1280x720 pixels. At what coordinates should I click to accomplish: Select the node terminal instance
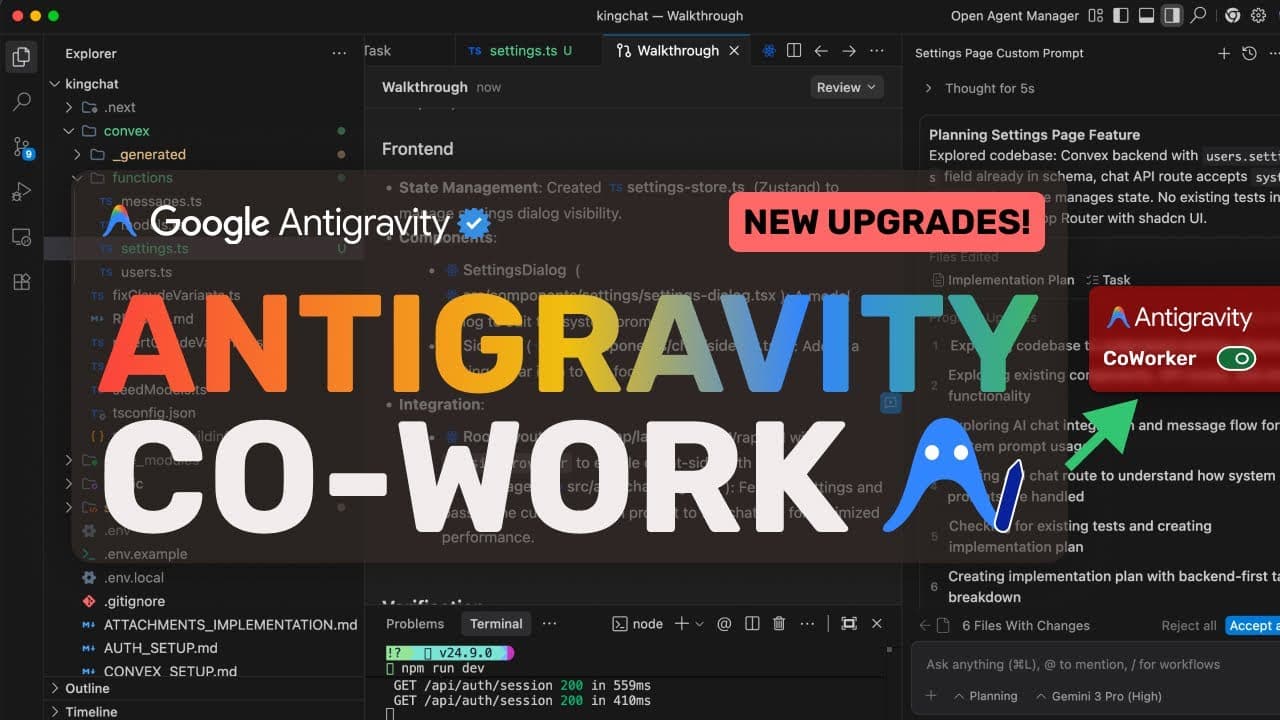pyautogui.click(x=638, y=623)
